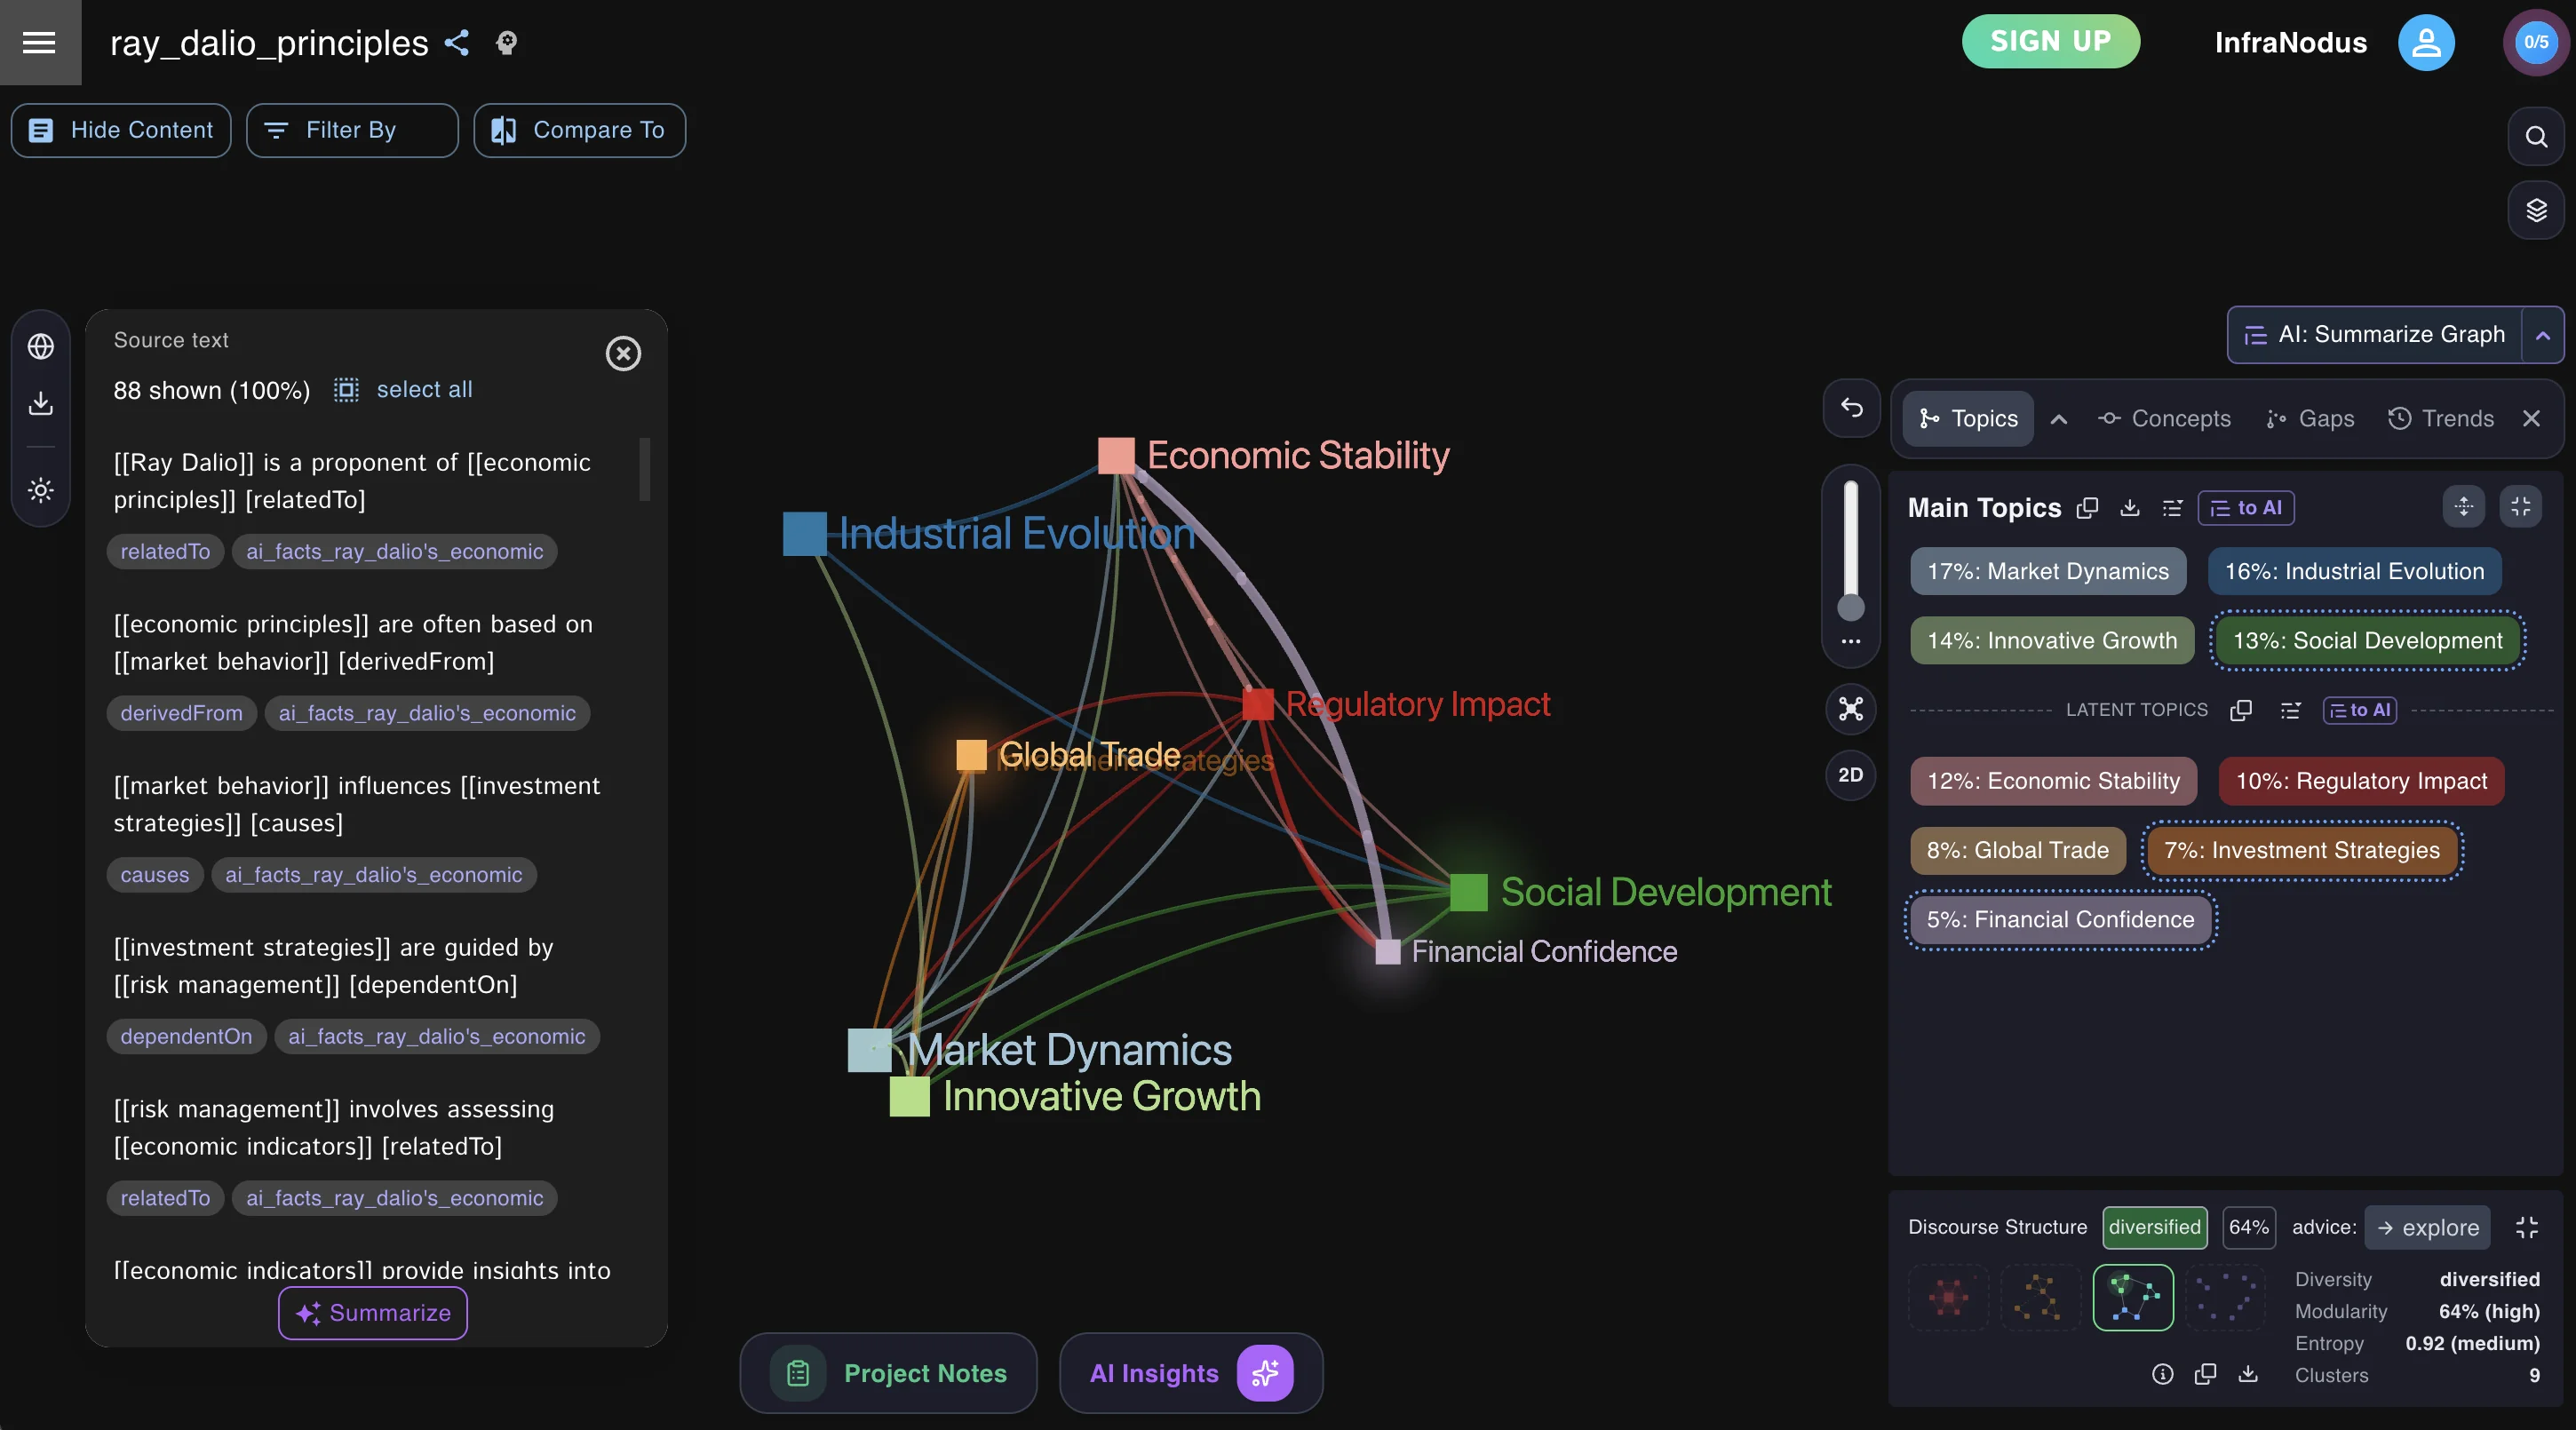Select the Topics tab
This screenshot has height=1430, width=2576.
(1968, 419)
